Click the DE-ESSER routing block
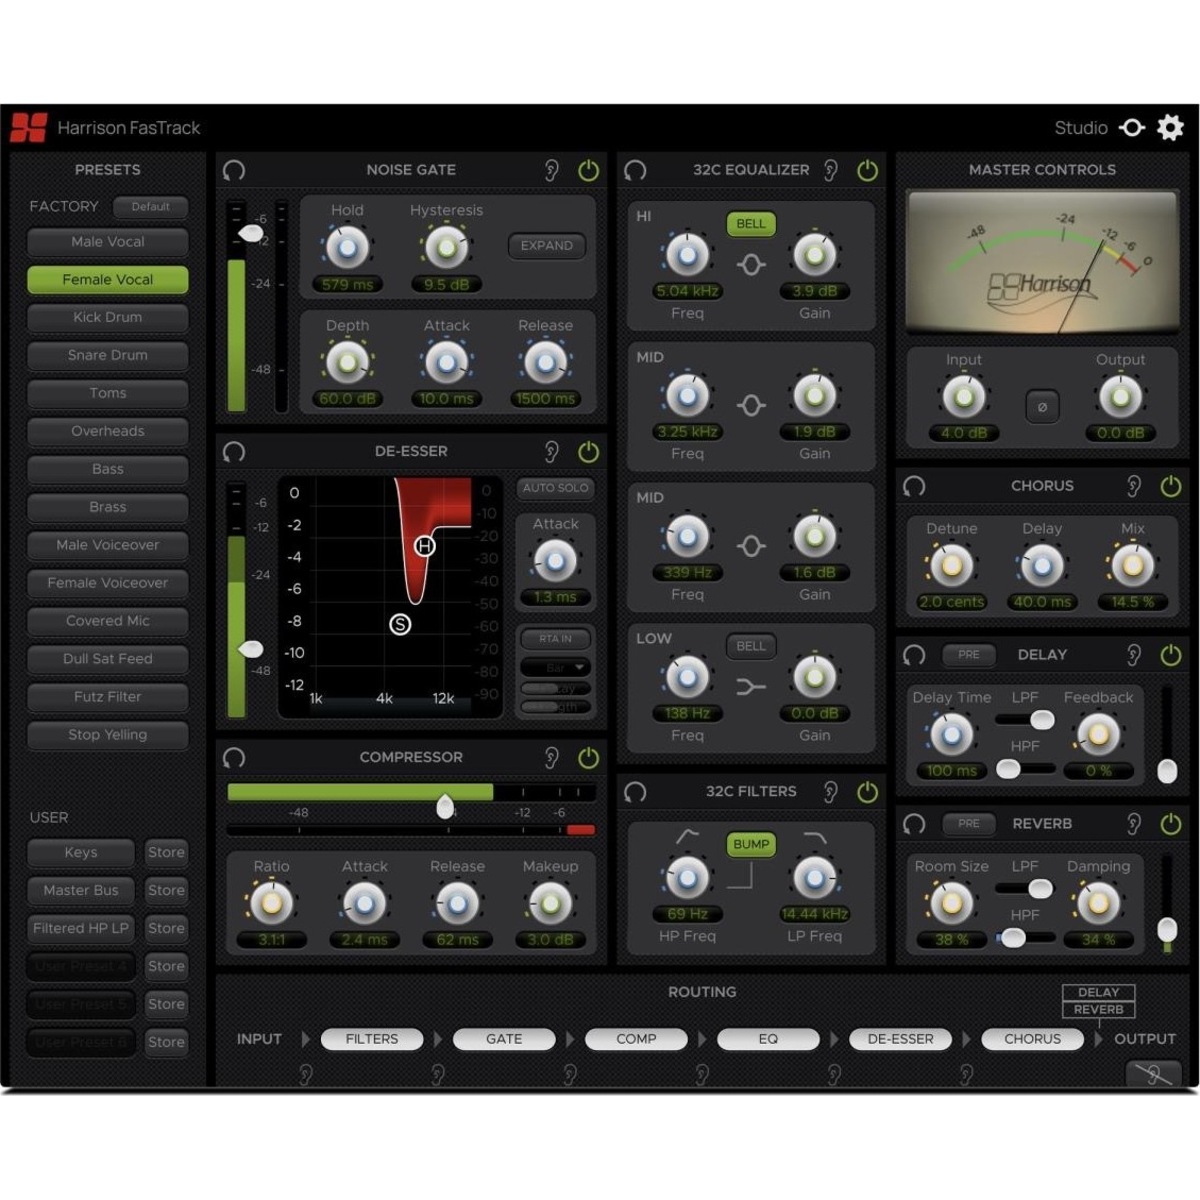Image resolution: width=1200 pixels, height=1200 pixels. coord(900,1040)
